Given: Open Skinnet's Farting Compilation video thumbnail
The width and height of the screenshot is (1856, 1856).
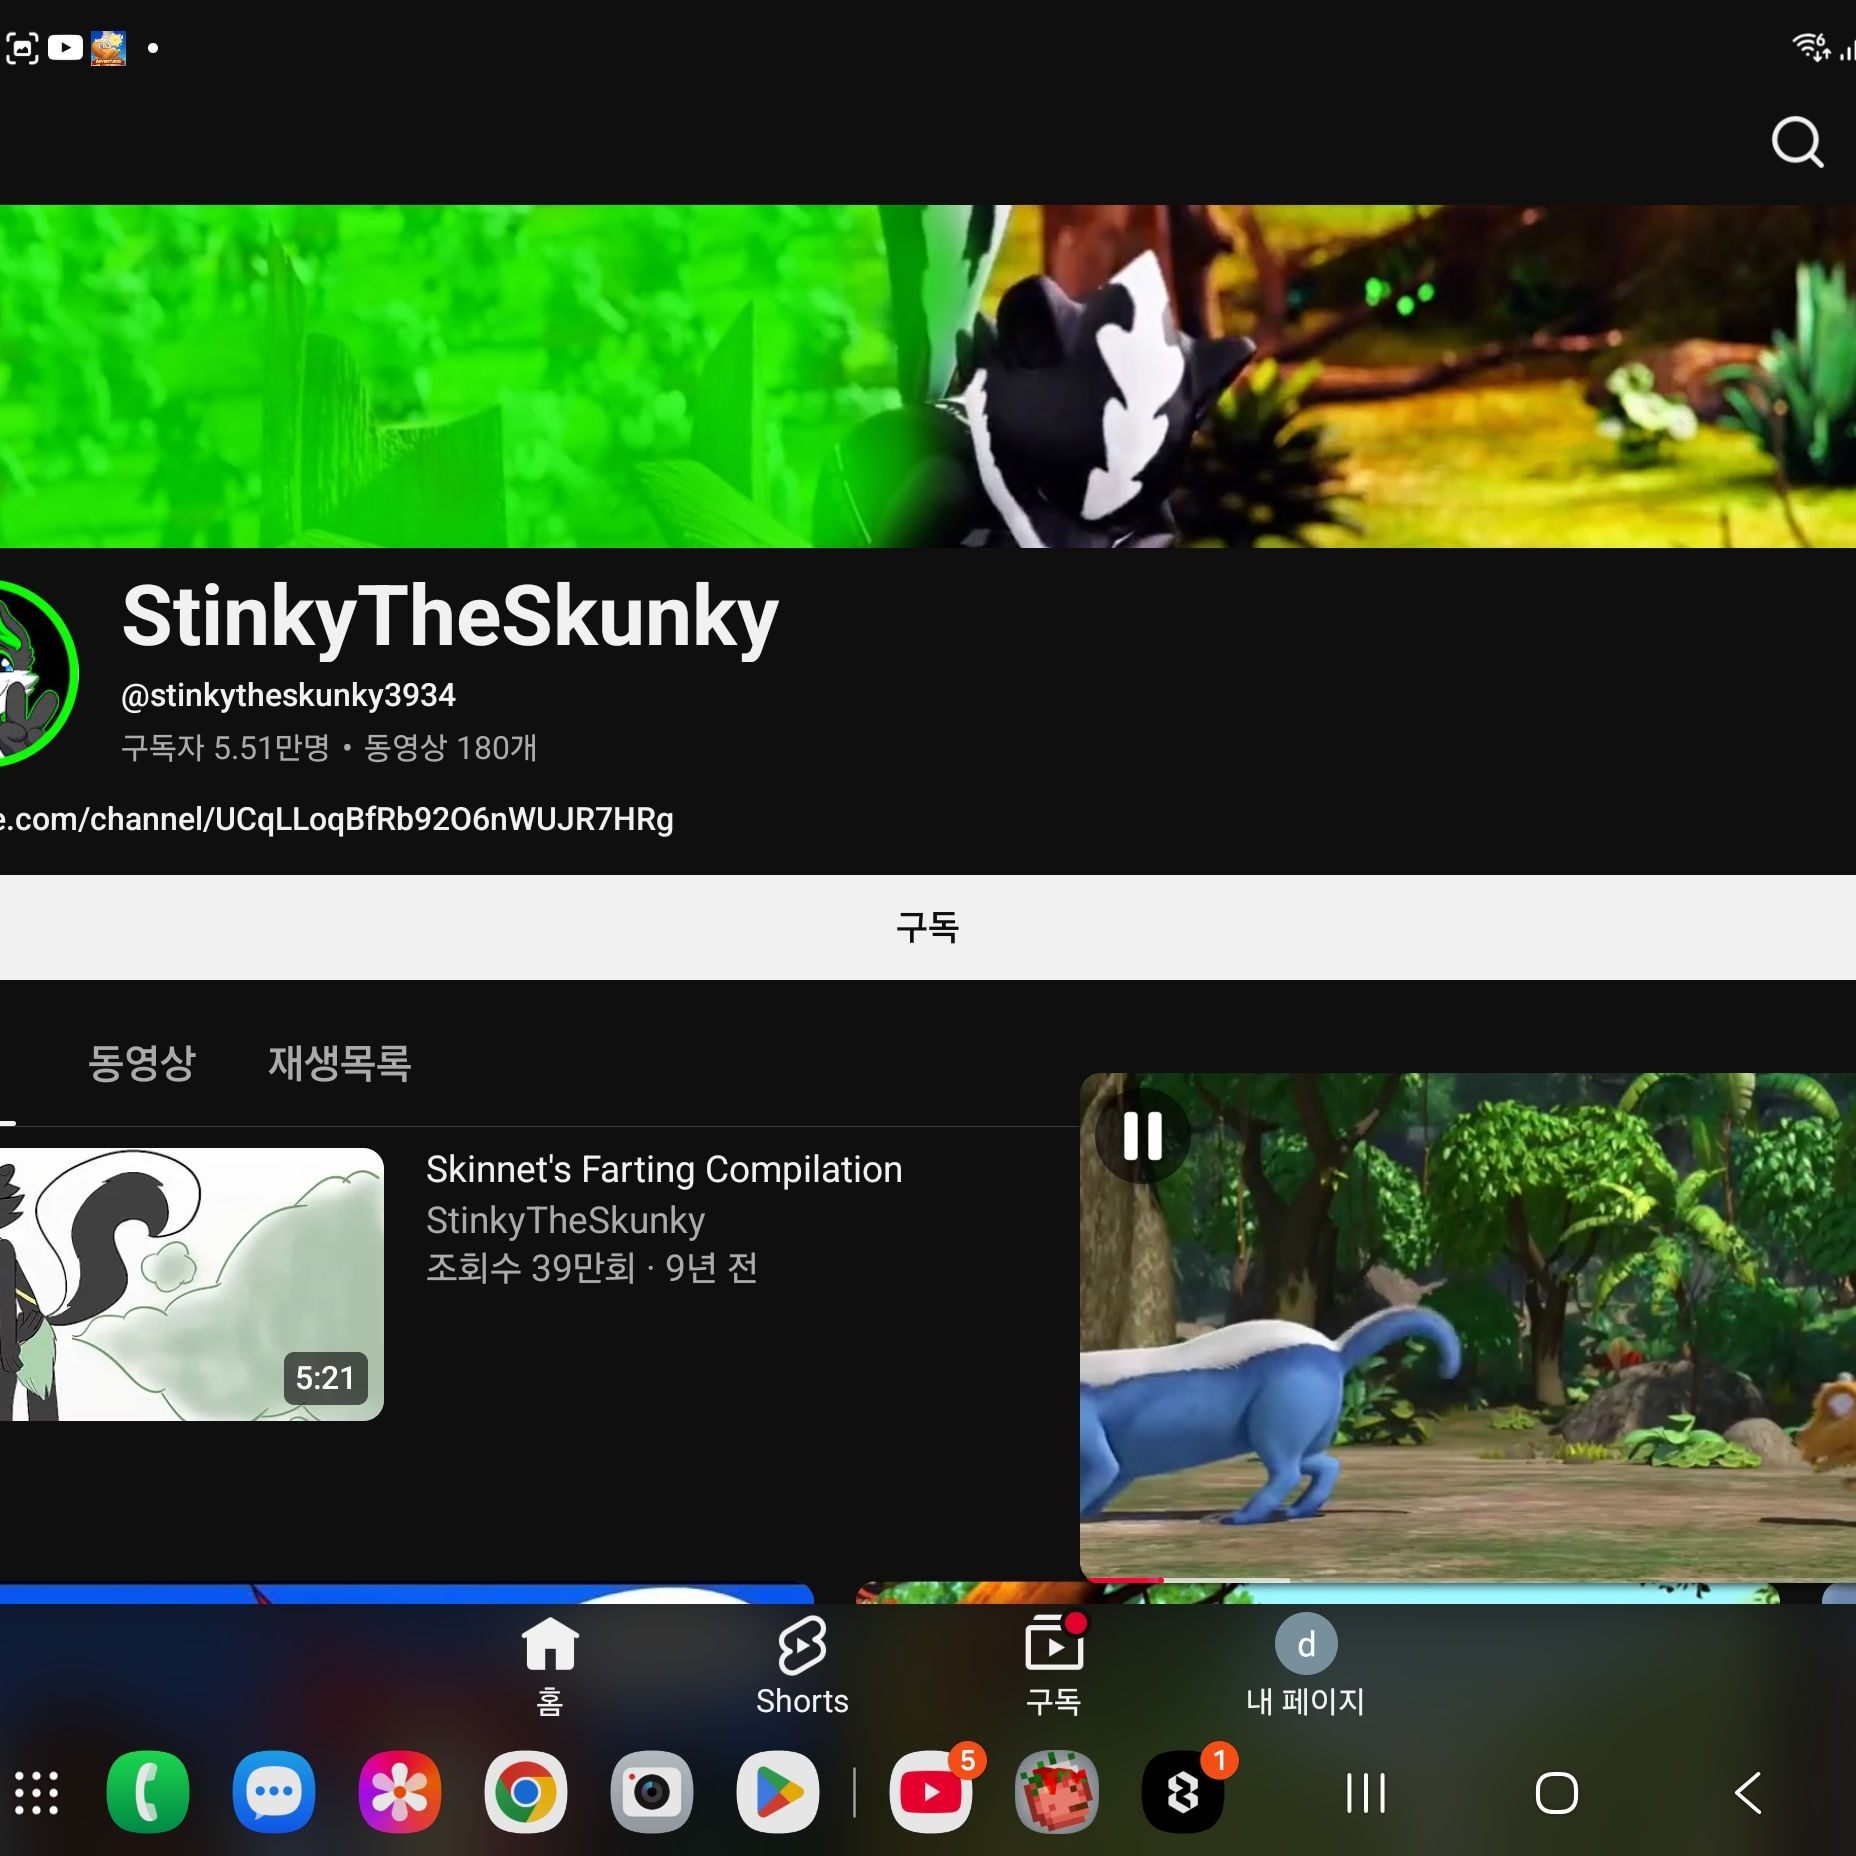Looking at the screenshot, I should [192, 1284].
